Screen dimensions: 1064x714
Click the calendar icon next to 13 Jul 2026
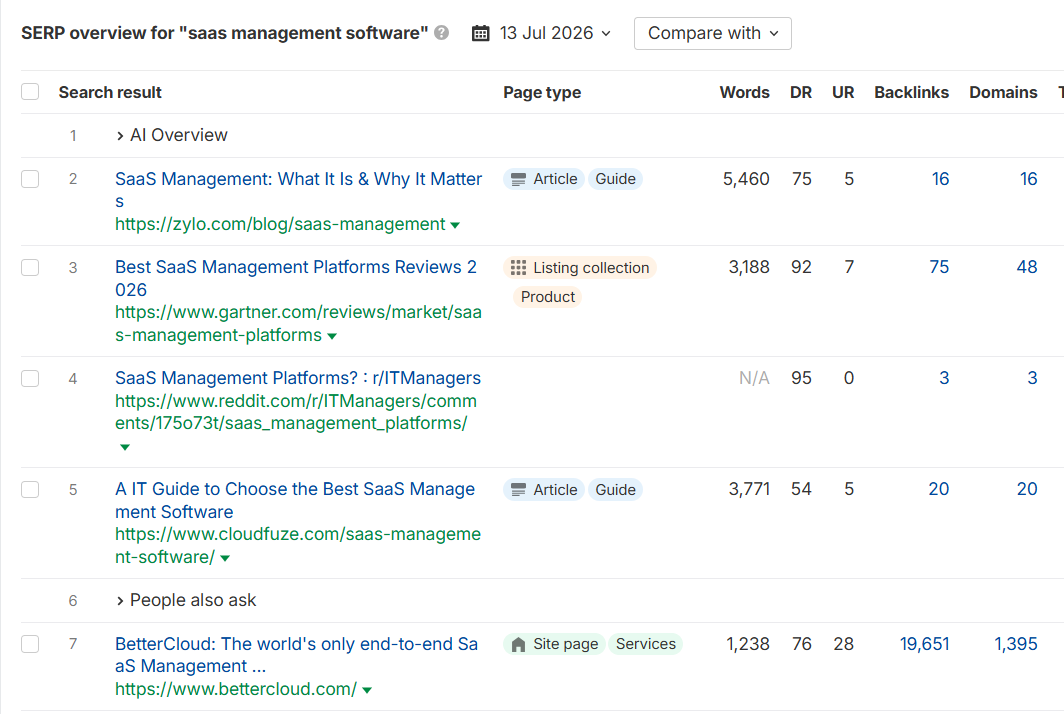pos(480,33)
